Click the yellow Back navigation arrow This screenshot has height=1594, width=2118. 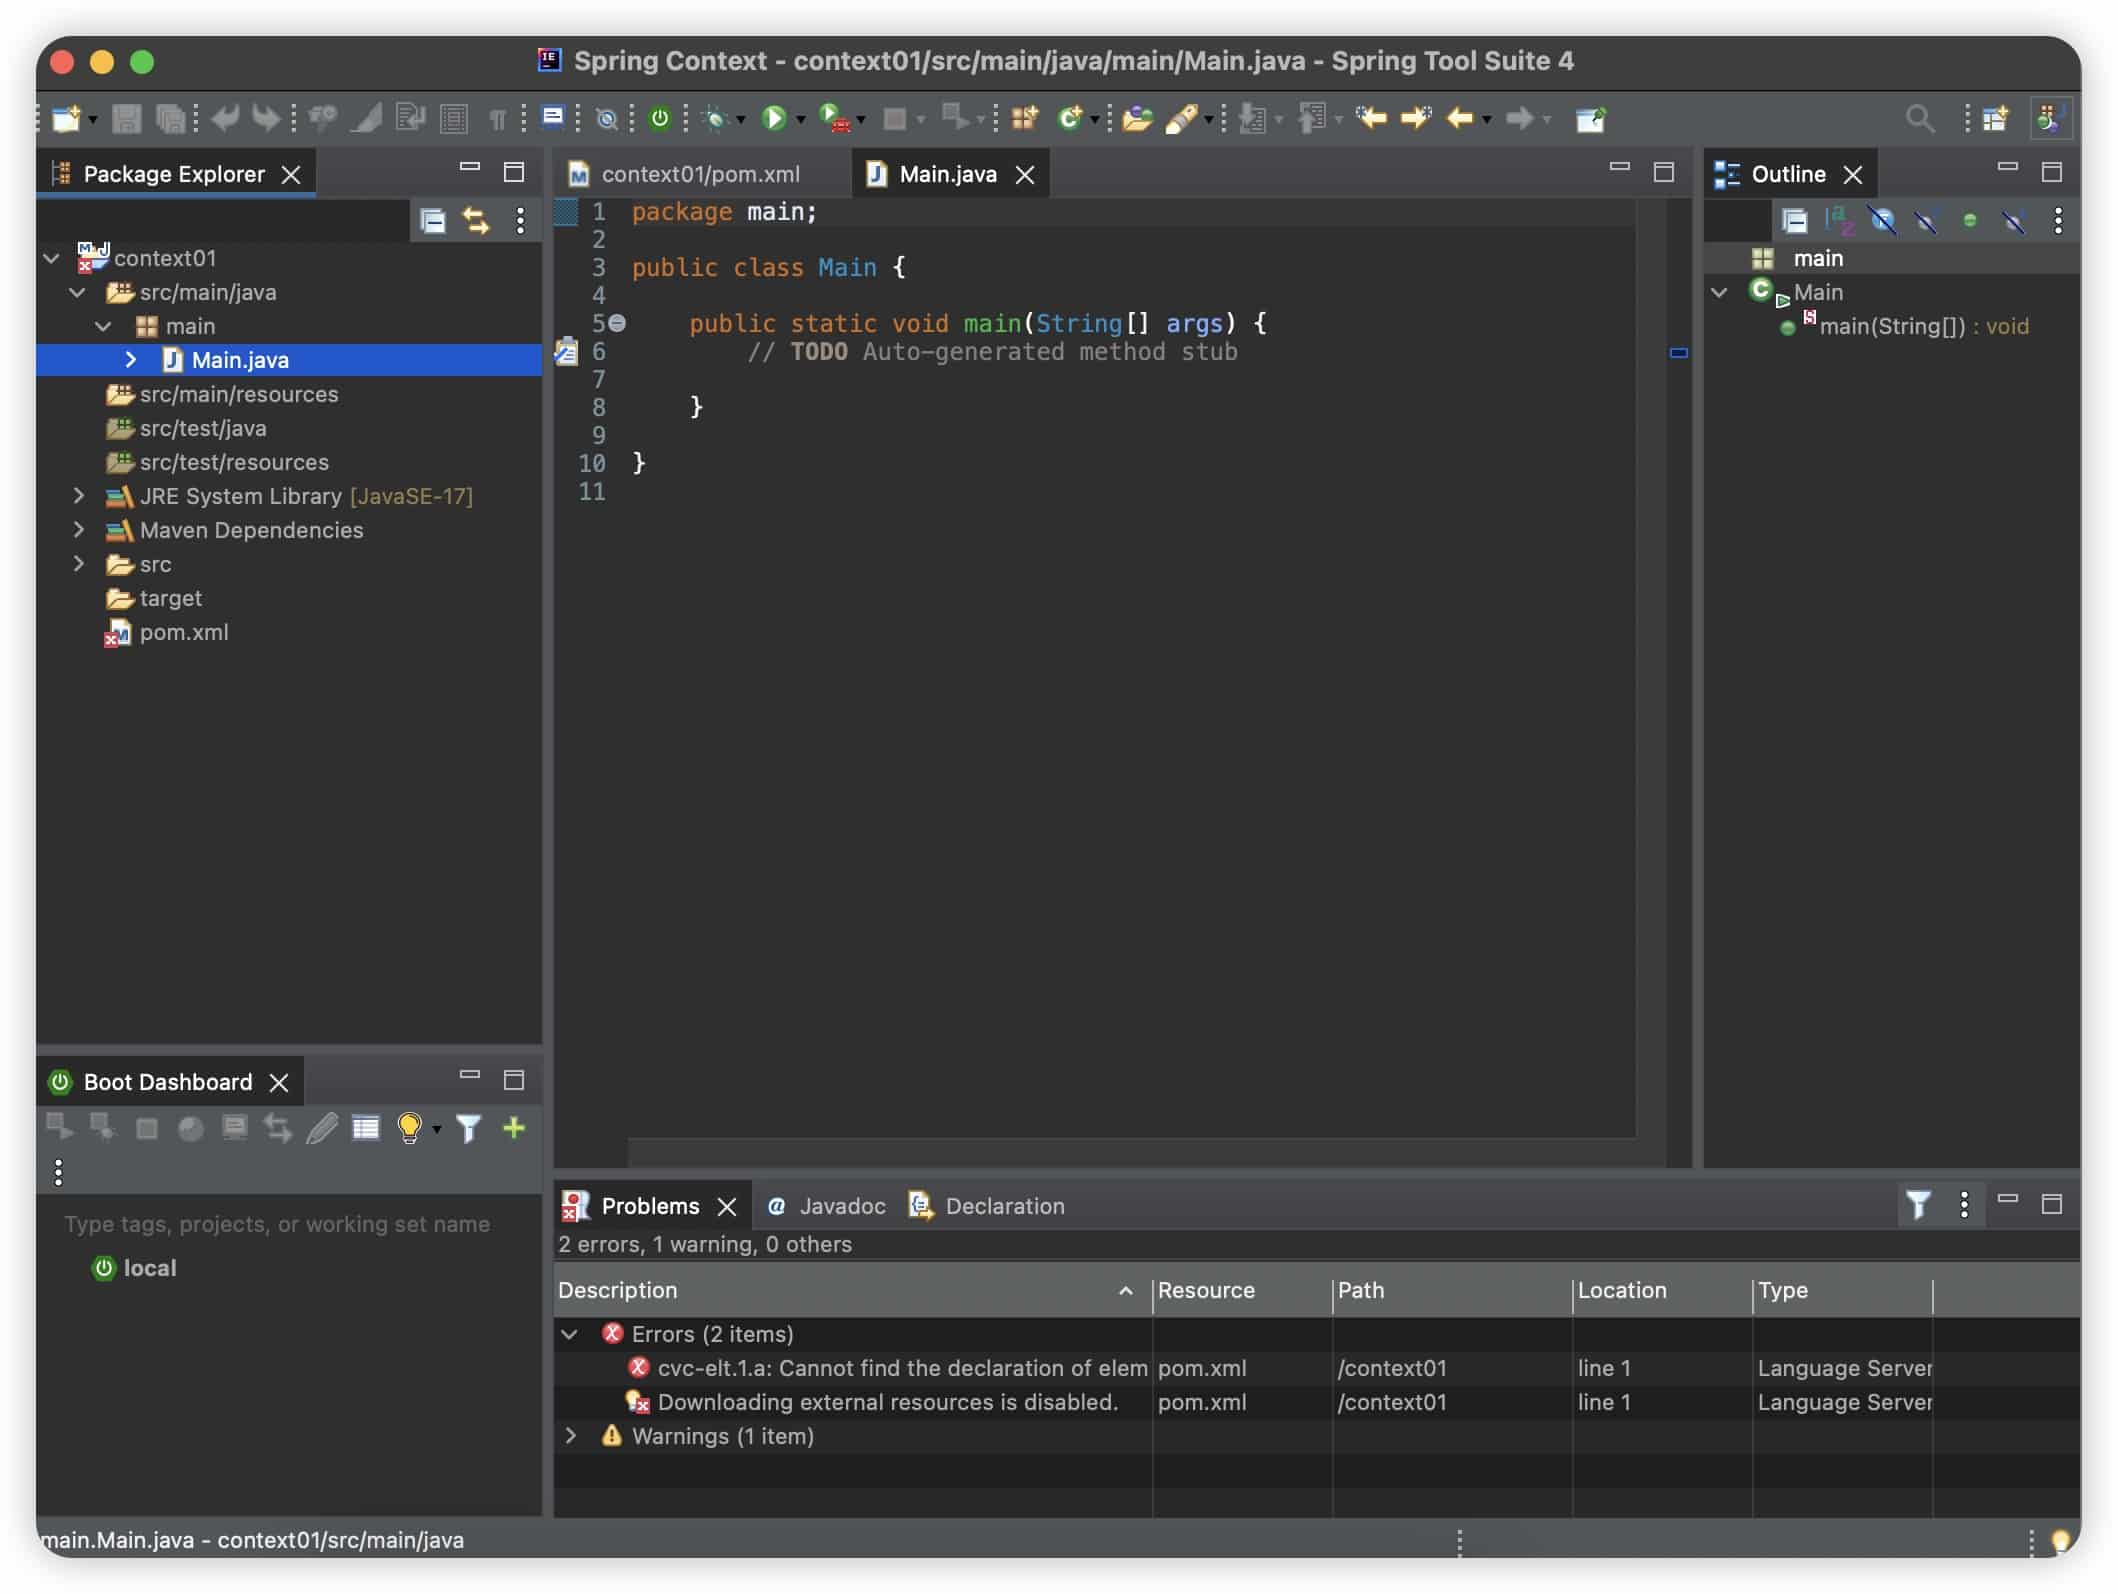pos(1460,119)
